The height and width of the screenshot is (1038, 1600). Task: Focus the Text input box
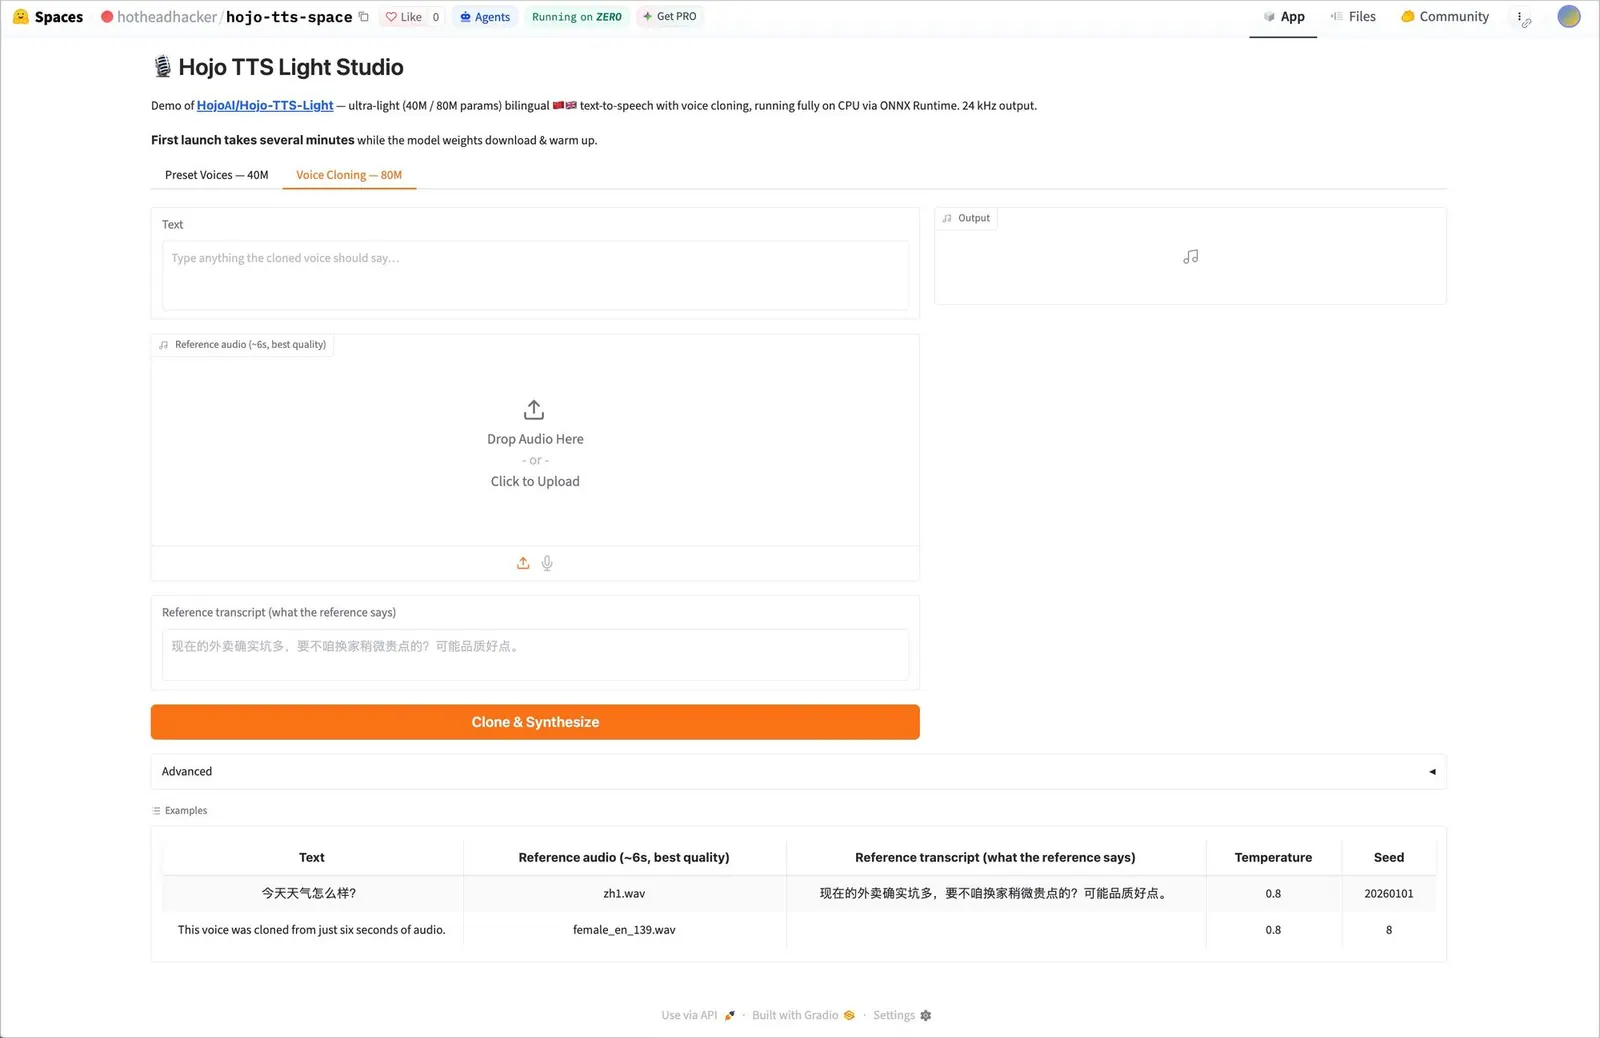535,275
